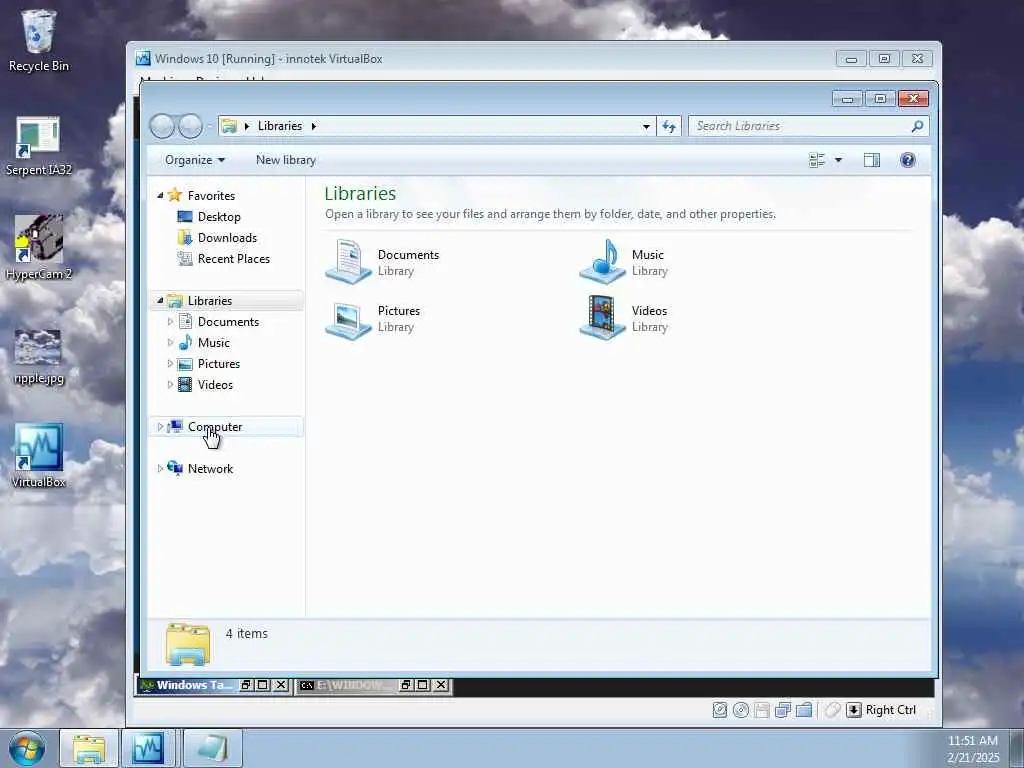Image resolution: width=1024 pixels, height=768 pixels.
Task: Click the taskbar clock showing 11:51 AM
Action: click(x=972, y=741)
